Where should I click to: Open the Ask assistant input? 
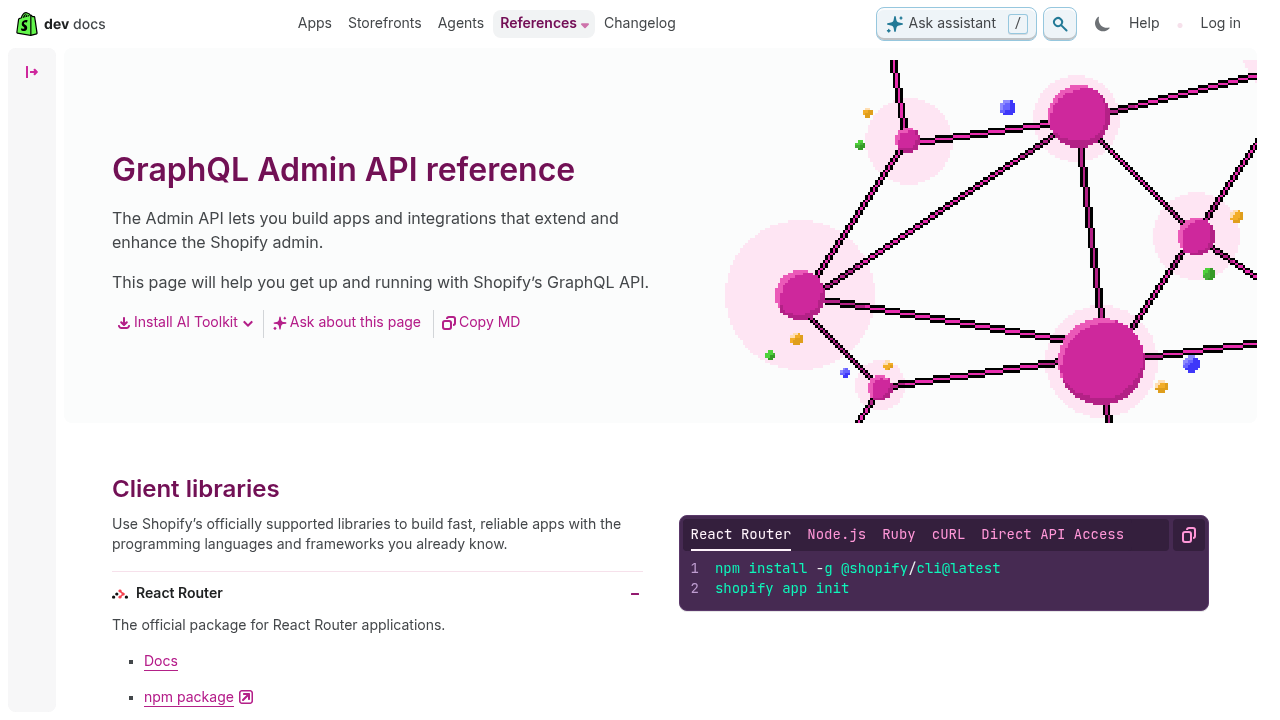point(956,23)
